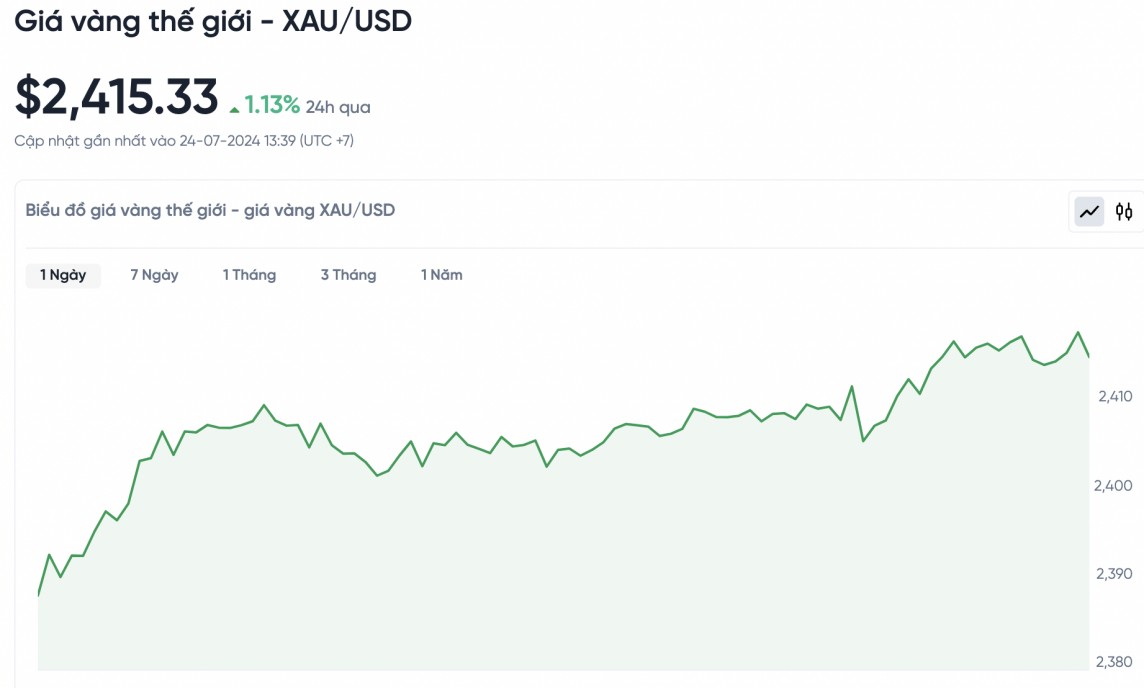Switch to candlestick chart view icon
This screenshot has width=1144, height=688.
[x=1124, y=211]
